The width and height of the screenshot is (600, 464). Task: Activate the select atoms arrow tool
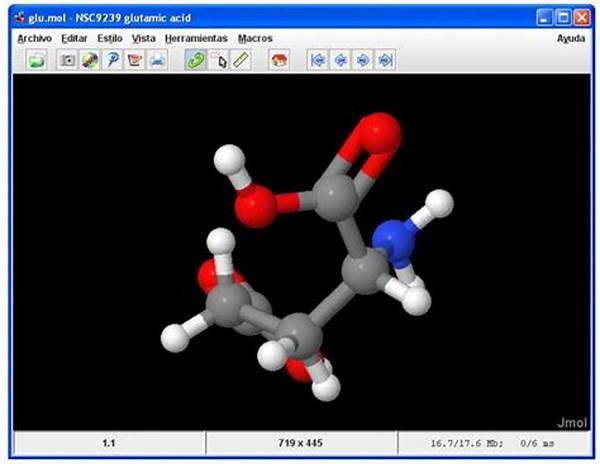[x=220, y=61]
